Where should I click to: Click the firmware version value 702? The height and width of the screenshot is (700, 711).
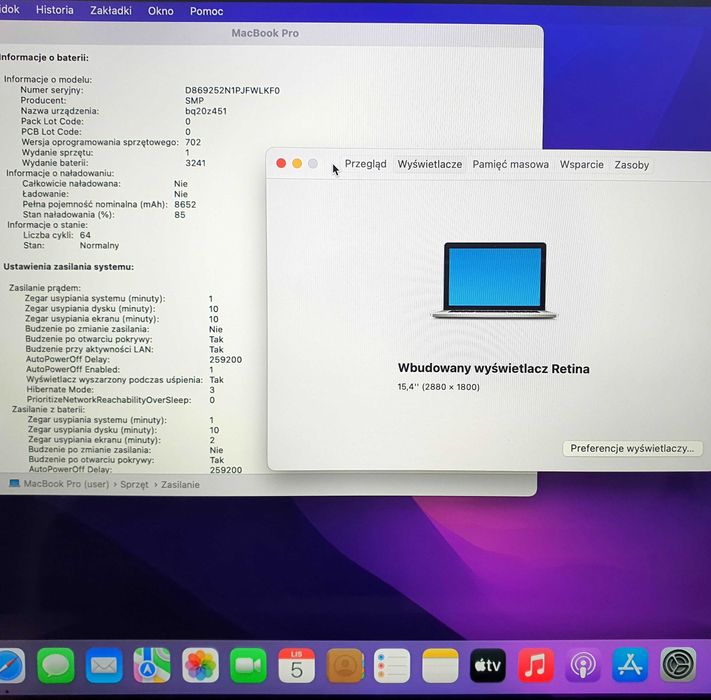(x=193, y=142)
